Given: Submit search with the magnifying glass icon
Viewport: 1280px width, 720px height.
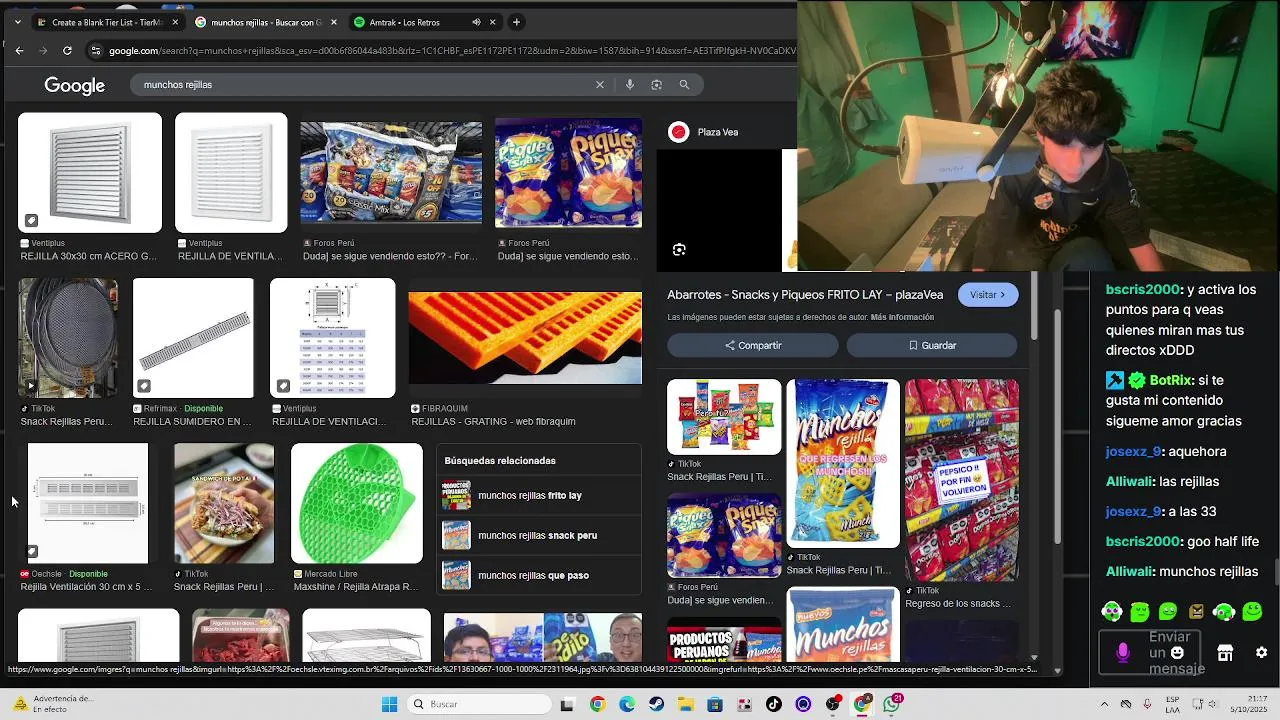Looking at the screenshot, I should point(684,85).
